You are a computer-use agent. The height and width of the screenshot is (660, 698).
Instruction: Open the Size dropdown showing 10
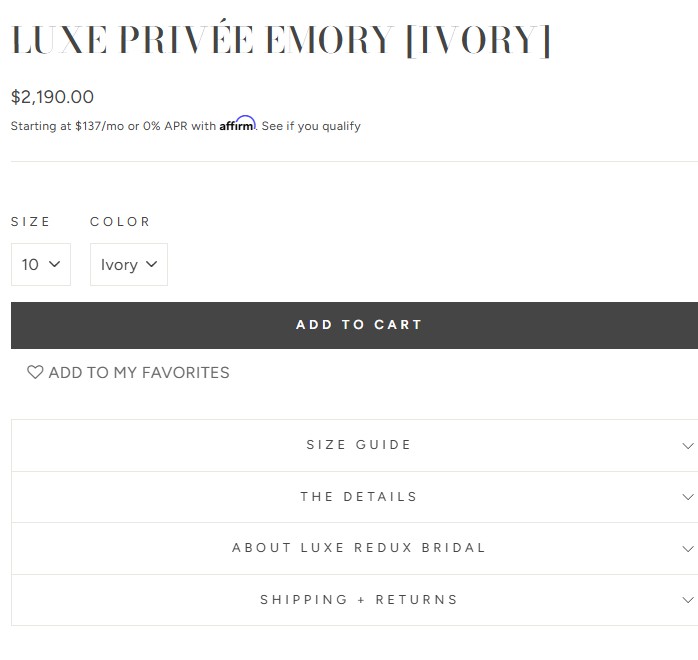[40, 264]
